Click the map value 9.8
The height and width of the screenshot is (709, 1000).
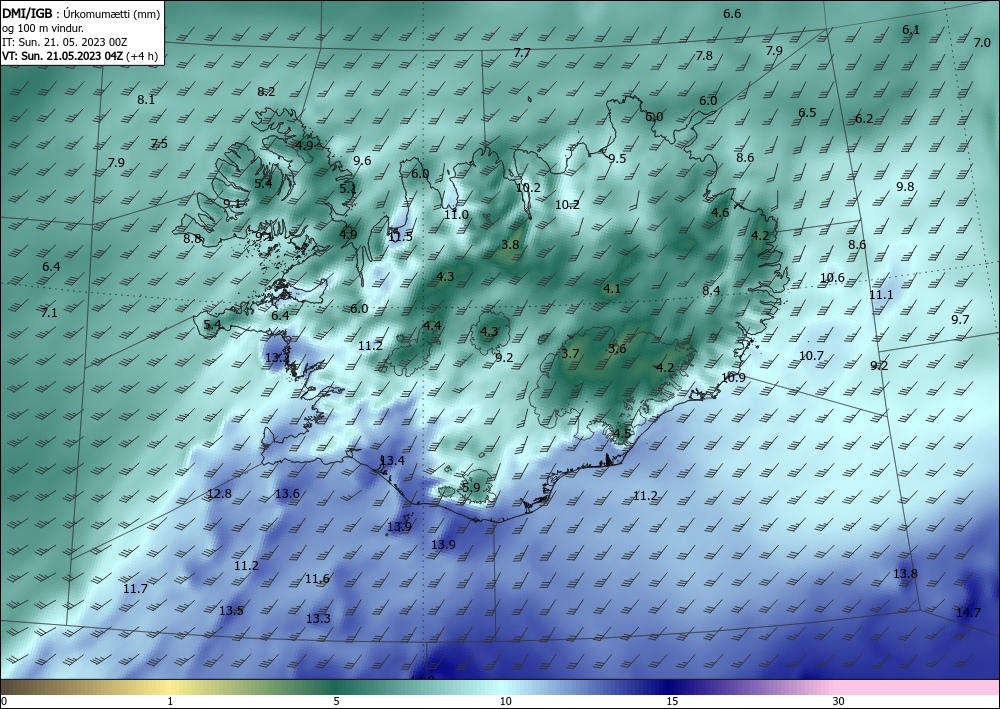tap(905, 187)
